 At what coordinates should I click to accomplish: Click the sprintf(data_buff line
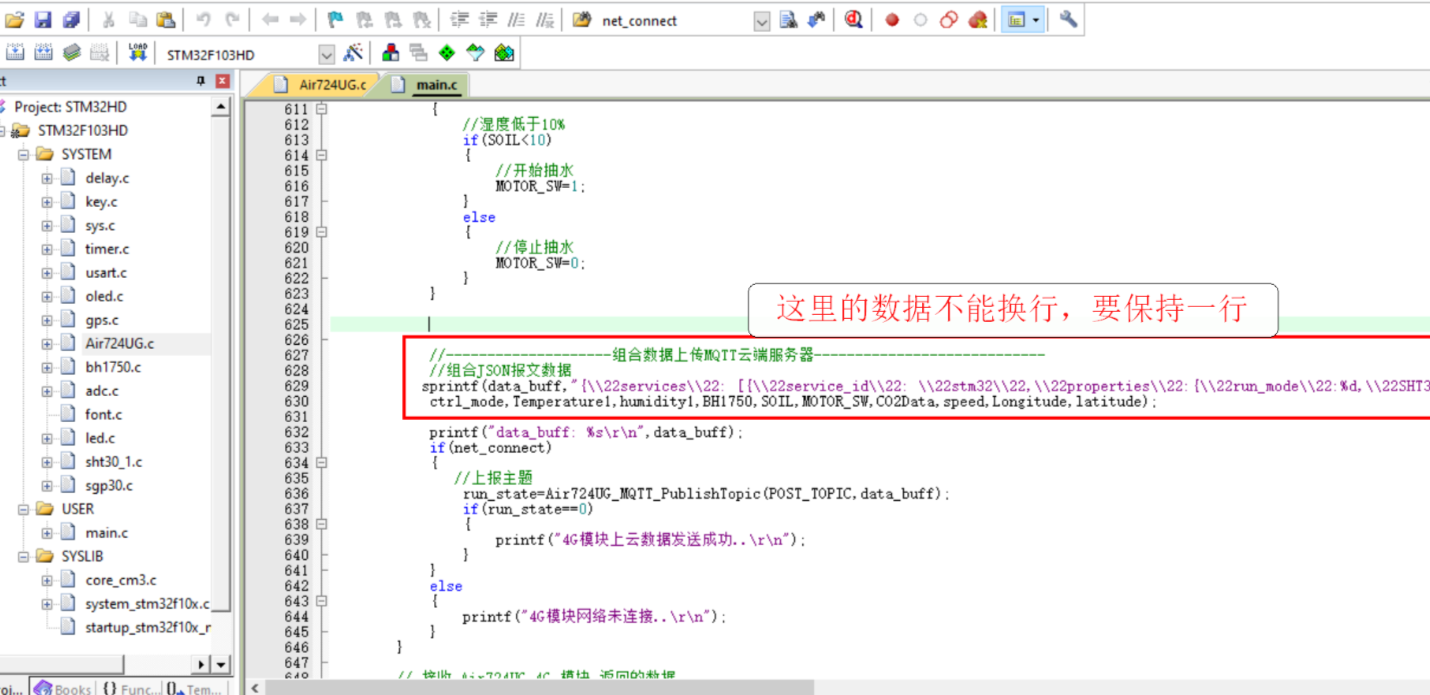(925, 386)
